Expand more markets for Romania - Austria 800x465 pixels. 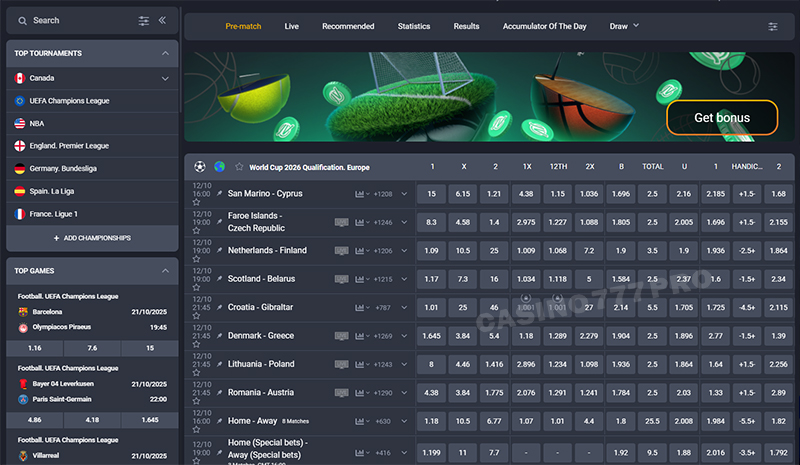click(x=404, y=393)
